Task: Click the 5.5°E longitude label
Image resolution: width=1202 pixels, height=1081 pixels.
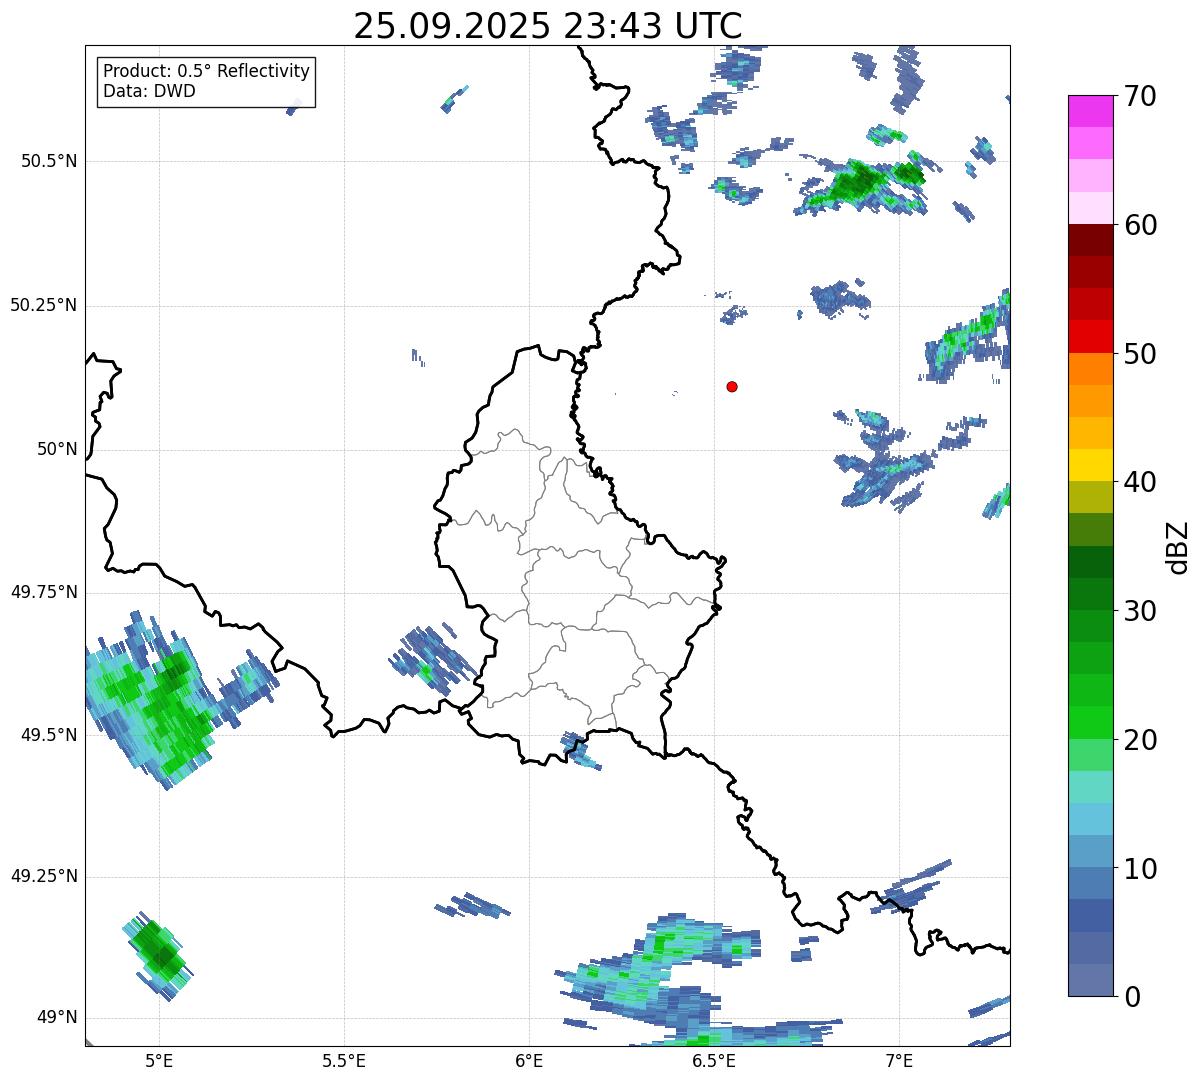Action: pyautogui.click(x=344, y=1060)
